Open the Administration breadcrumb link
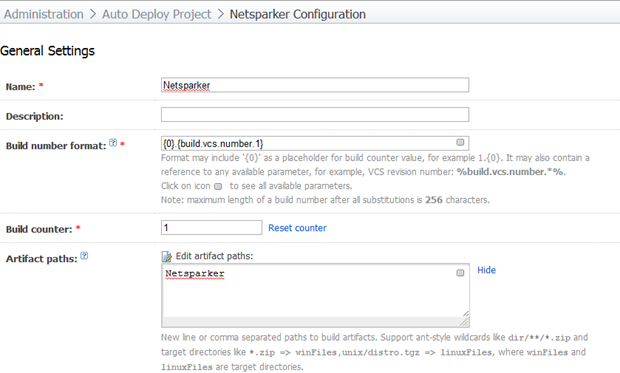Image resolution: width=620 pixels, height=373 pixels. click(x=43, y=14)
